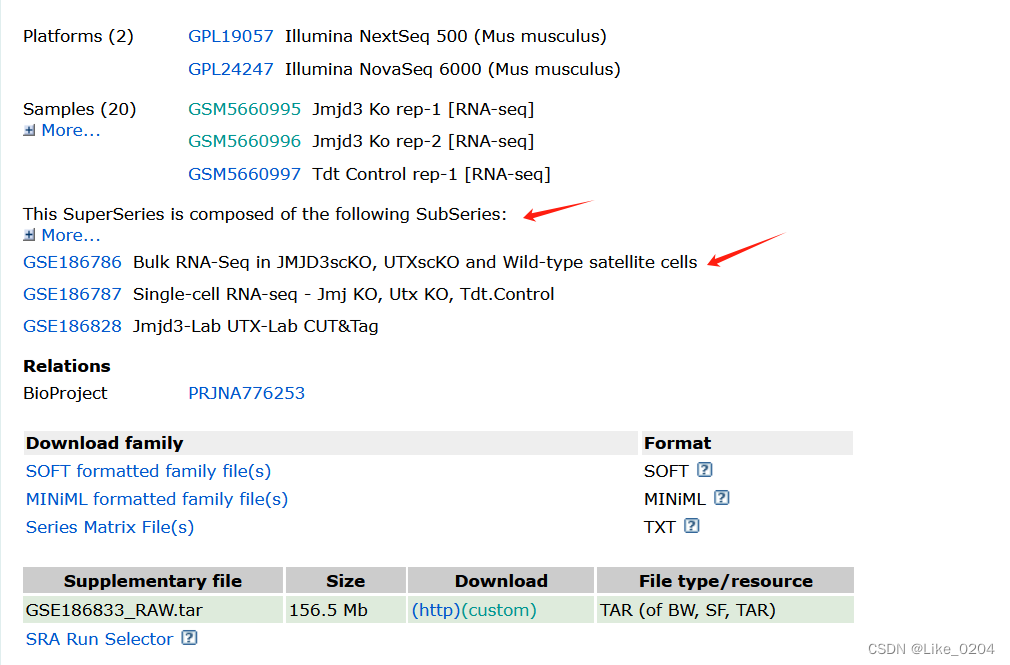
Task: Open BioProject PRJNA776253
Action: (246, 393)
